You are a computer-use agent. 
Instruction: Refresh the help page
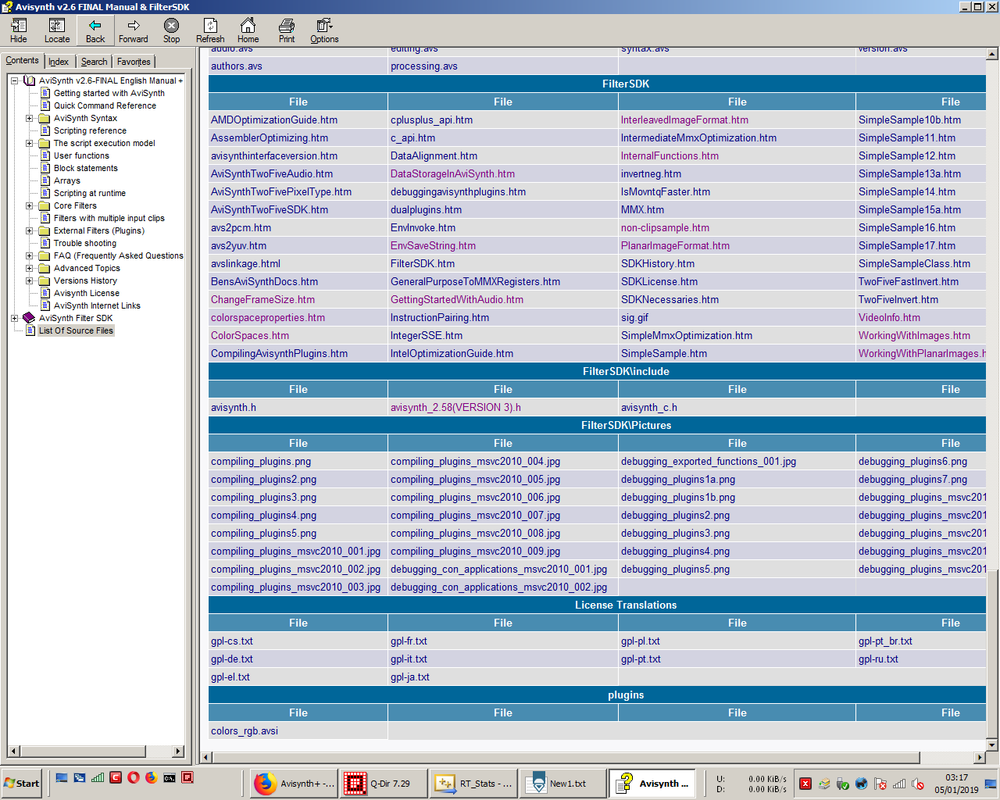click(210, 30)
